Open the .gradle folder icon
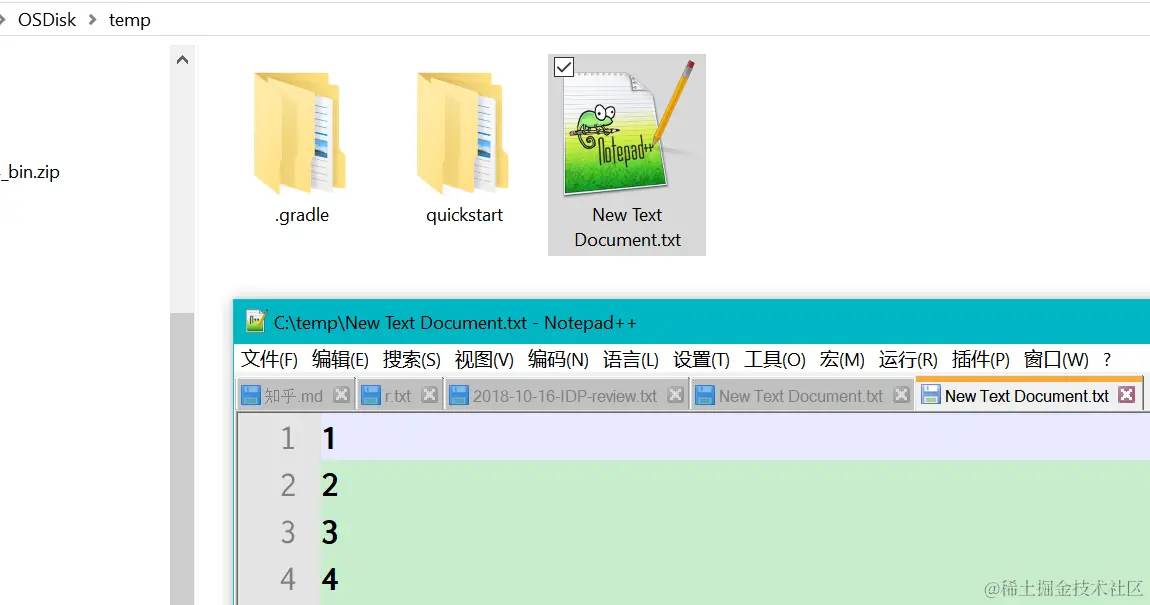This screenshot has width=1150, height=605. coord(300,132)
